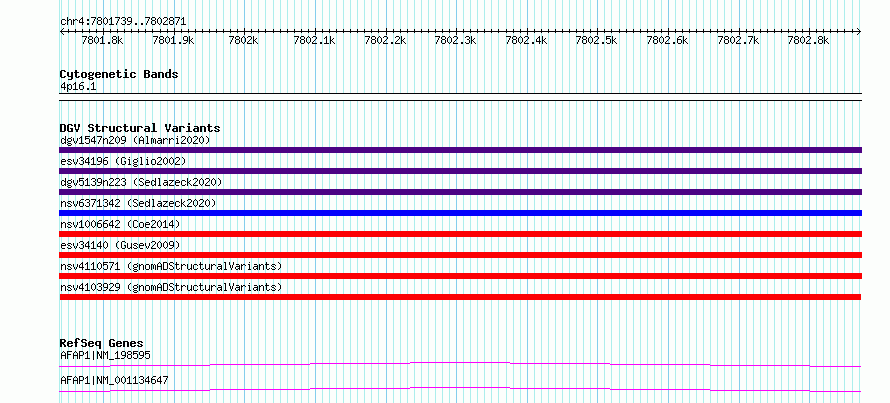Click the 7802.4k ruler tick label

point(526,41)
